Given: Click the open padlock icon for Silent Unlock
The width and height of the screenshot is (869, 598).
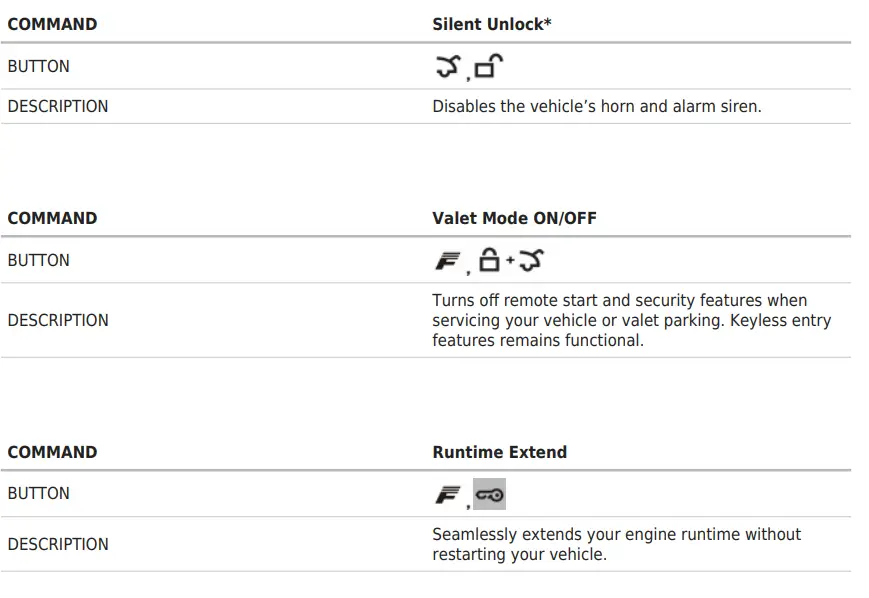Looking at the screenshot, I should (x=488, y=68).
